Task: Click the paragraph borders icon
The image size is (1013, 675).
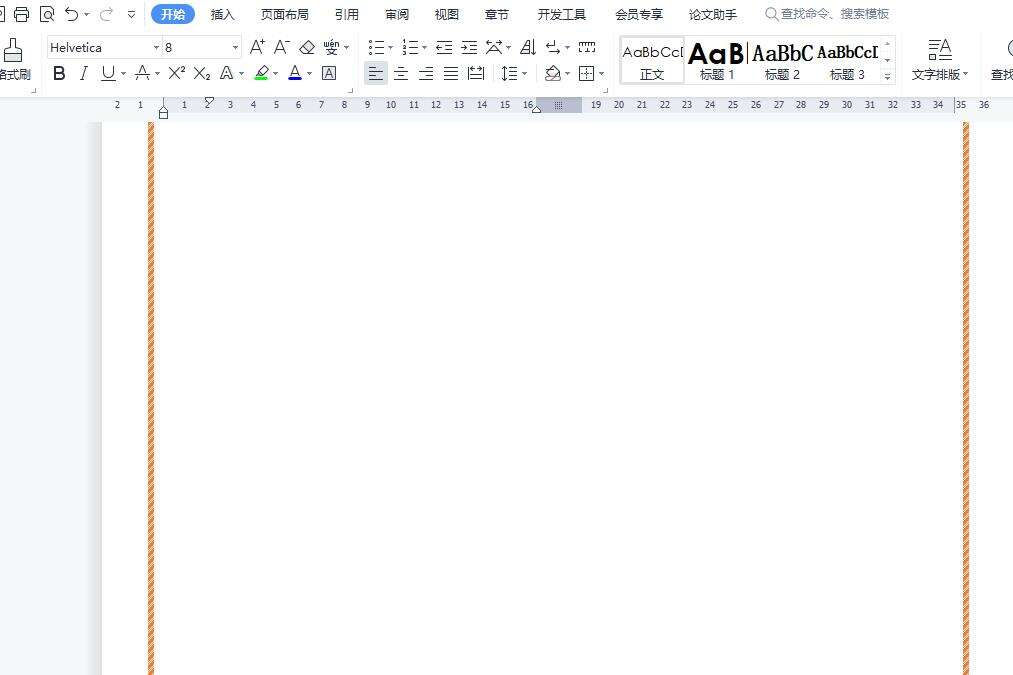Action: tap(587, 74)
